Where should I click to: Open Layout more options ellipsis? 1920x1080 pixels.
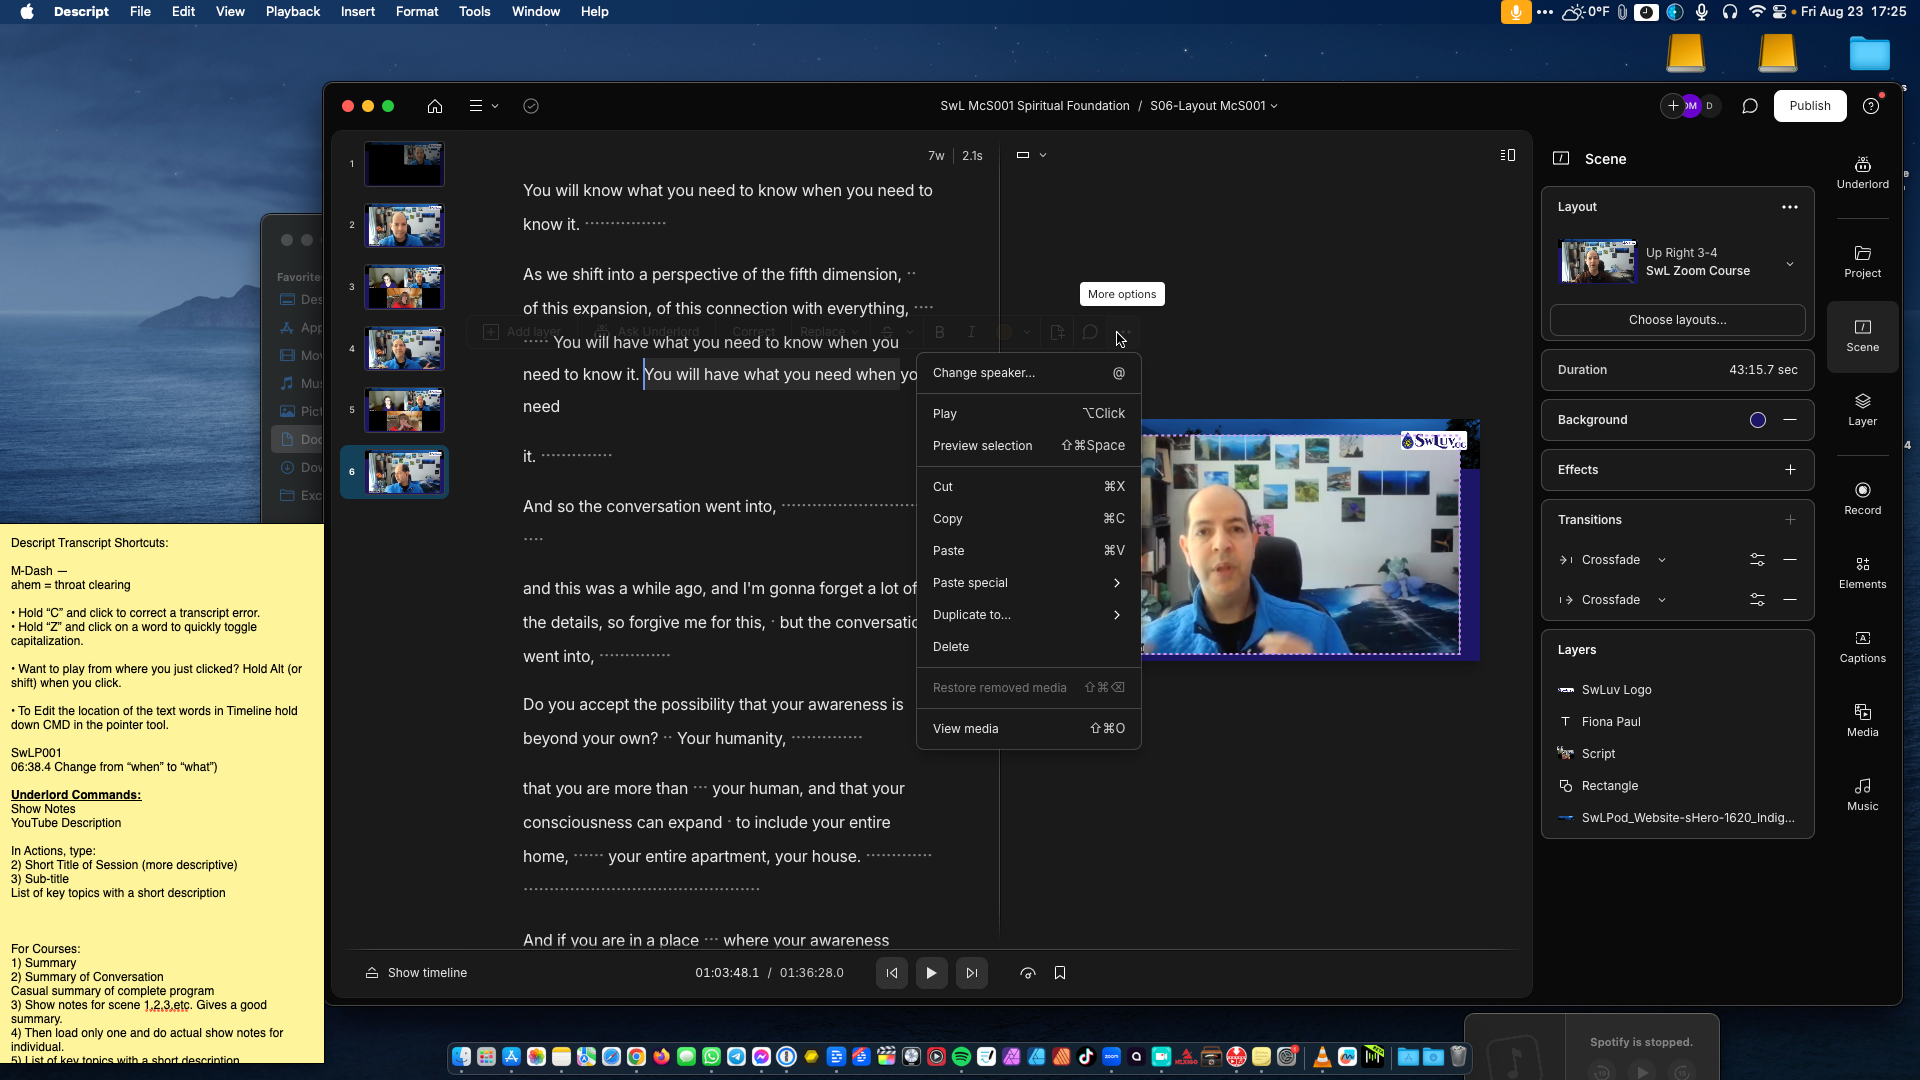coord(1790,207)
